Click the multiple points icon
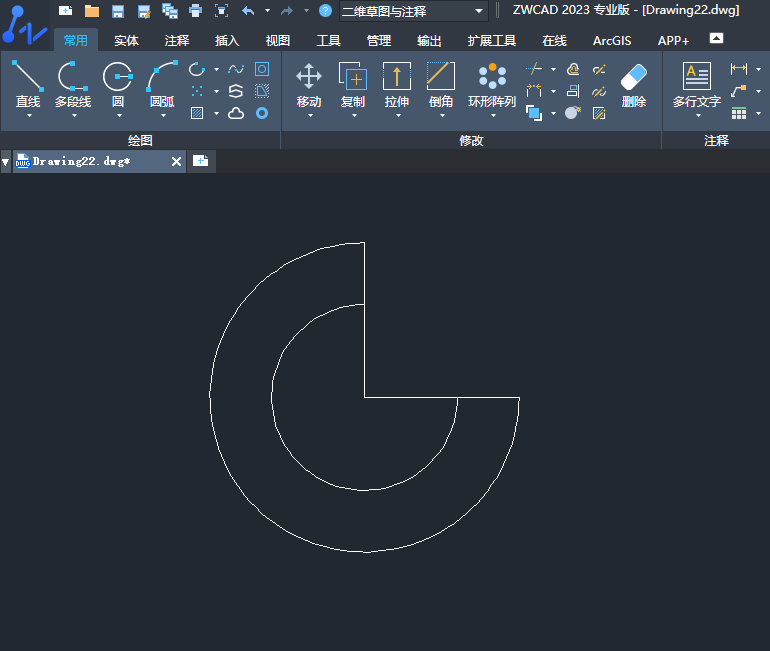Screen dimensions: 770x651 [x=197, y=91]
